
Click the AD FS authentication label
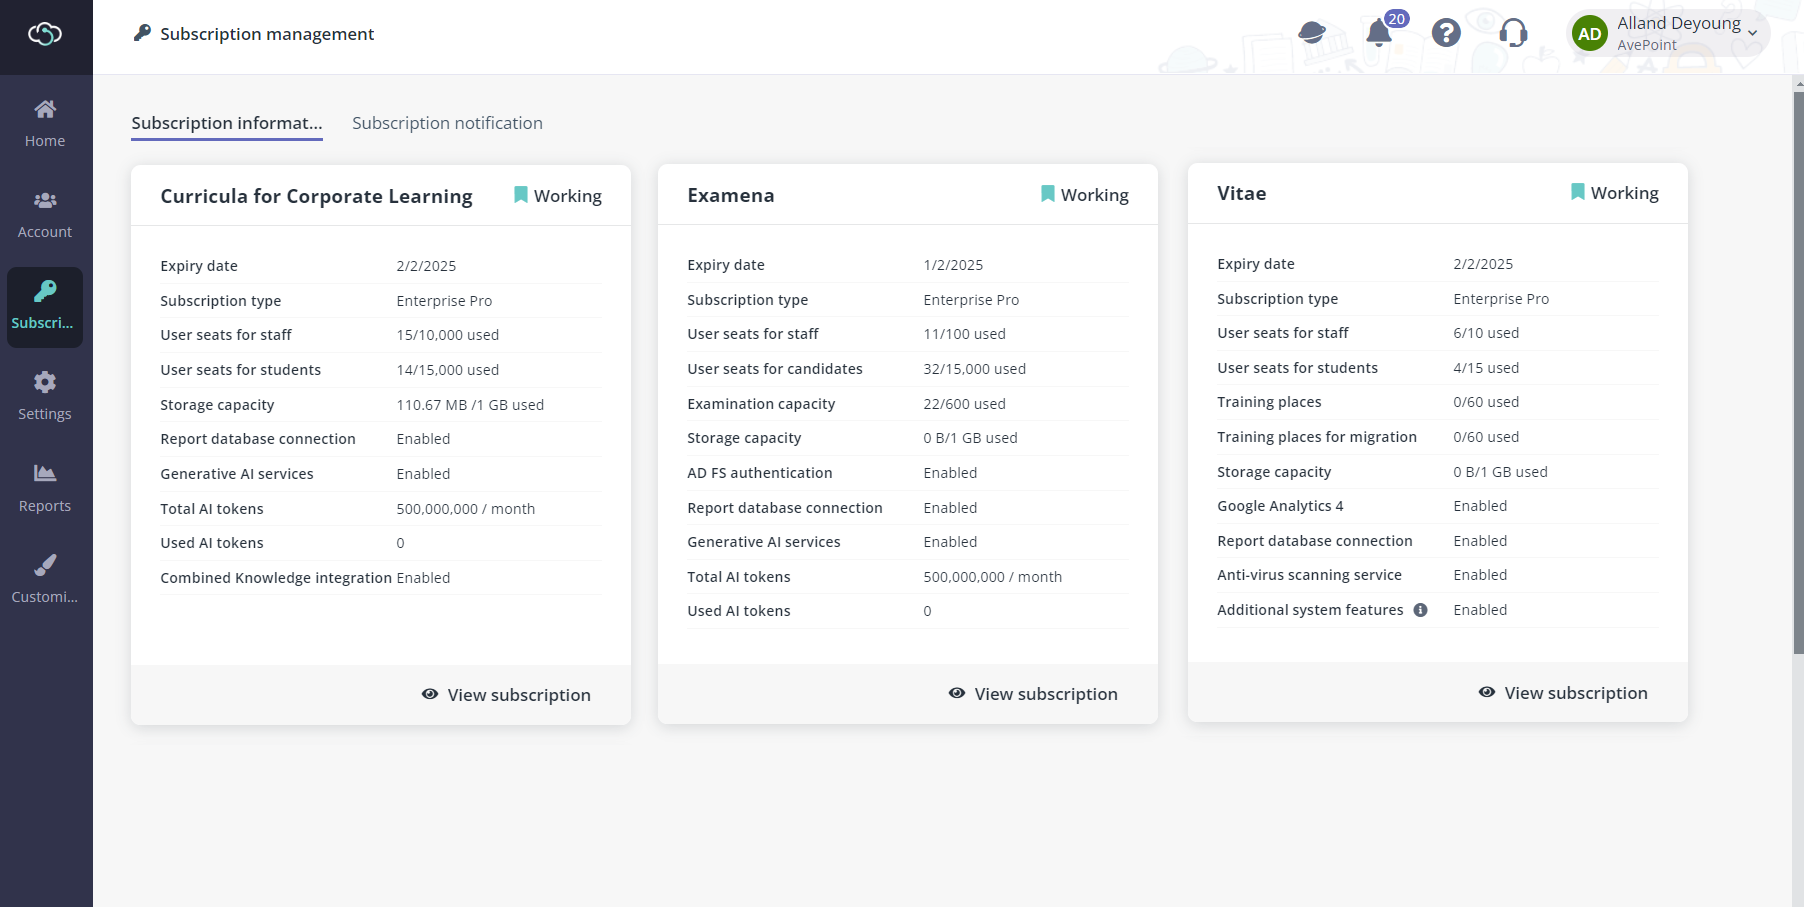pyautogui.click(x=760, y=473)
